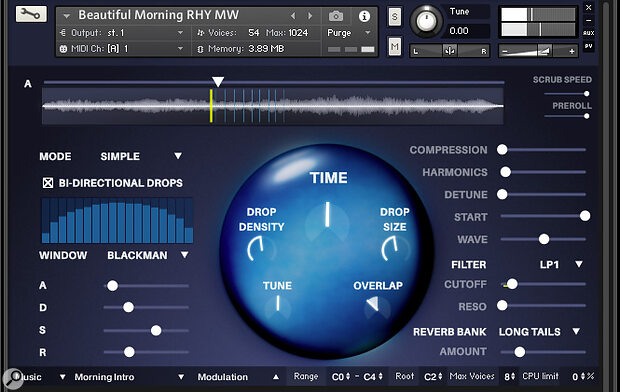Viewport: 620px width, 392px height.
Task: Go to previous instrument preset arrow
Action: pyautogui.click(x=293, y=16)
